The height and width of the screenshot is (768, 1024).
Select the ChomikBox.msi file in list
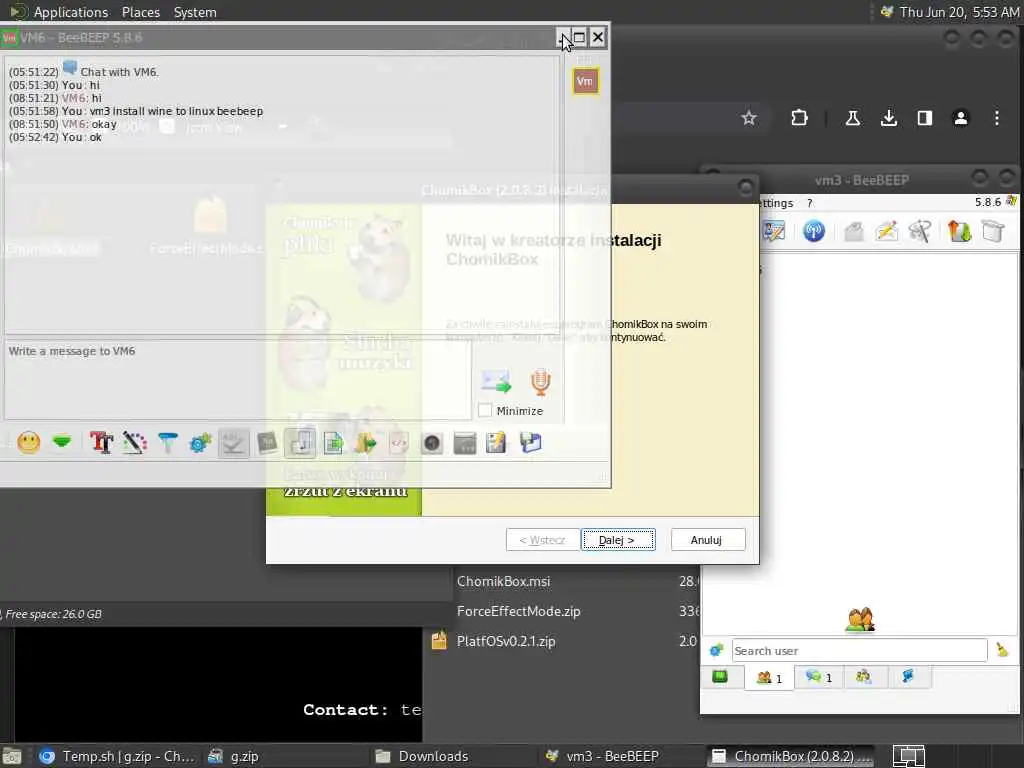point(504,581)
